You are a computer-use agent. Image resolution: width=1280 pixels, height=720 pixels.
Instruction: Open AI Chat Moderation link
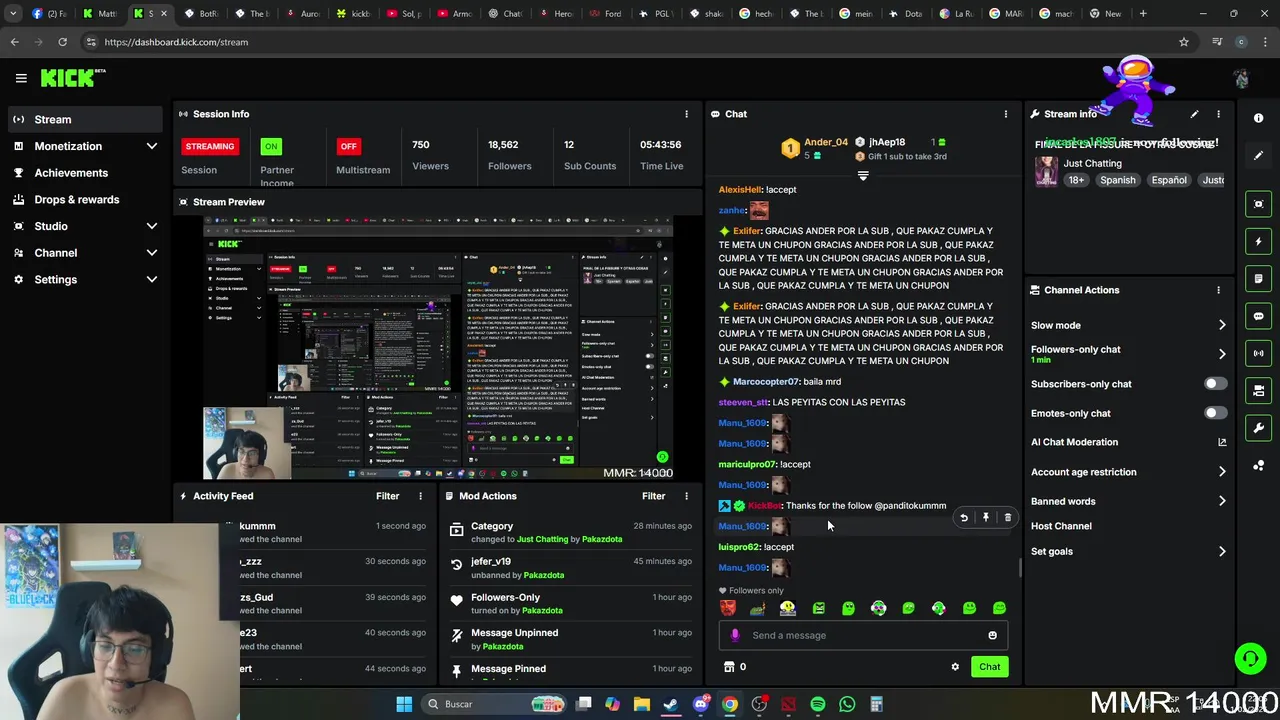tap(1129, 442)
